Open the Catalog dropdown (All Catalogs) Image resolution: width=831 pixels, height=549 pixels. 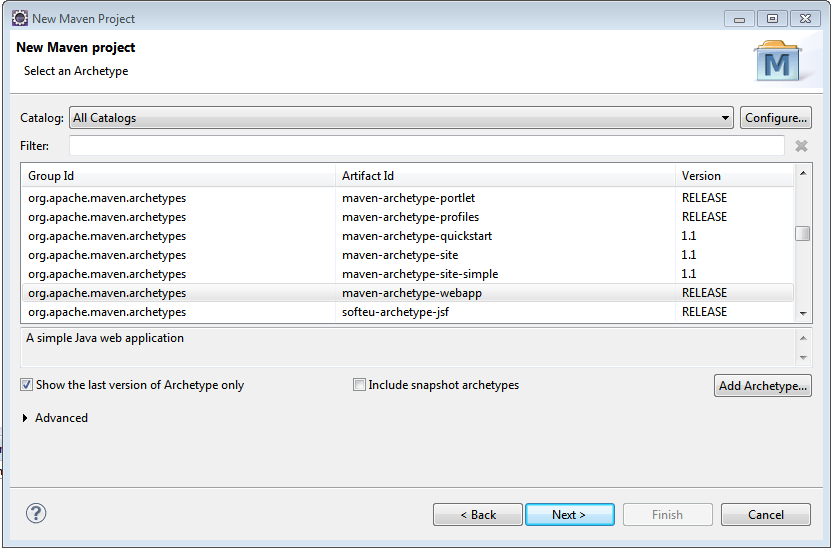click(x=401, y=118)
